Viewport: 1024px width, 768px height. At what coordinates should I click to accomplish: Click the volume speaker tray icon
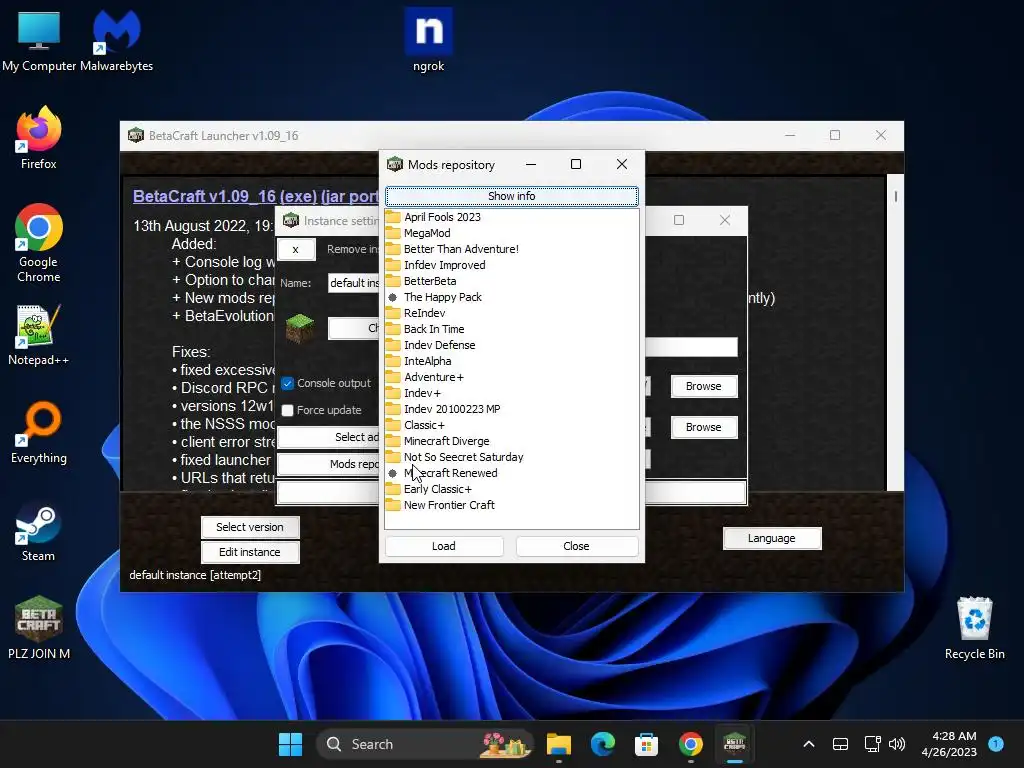[x=897, y=744]
